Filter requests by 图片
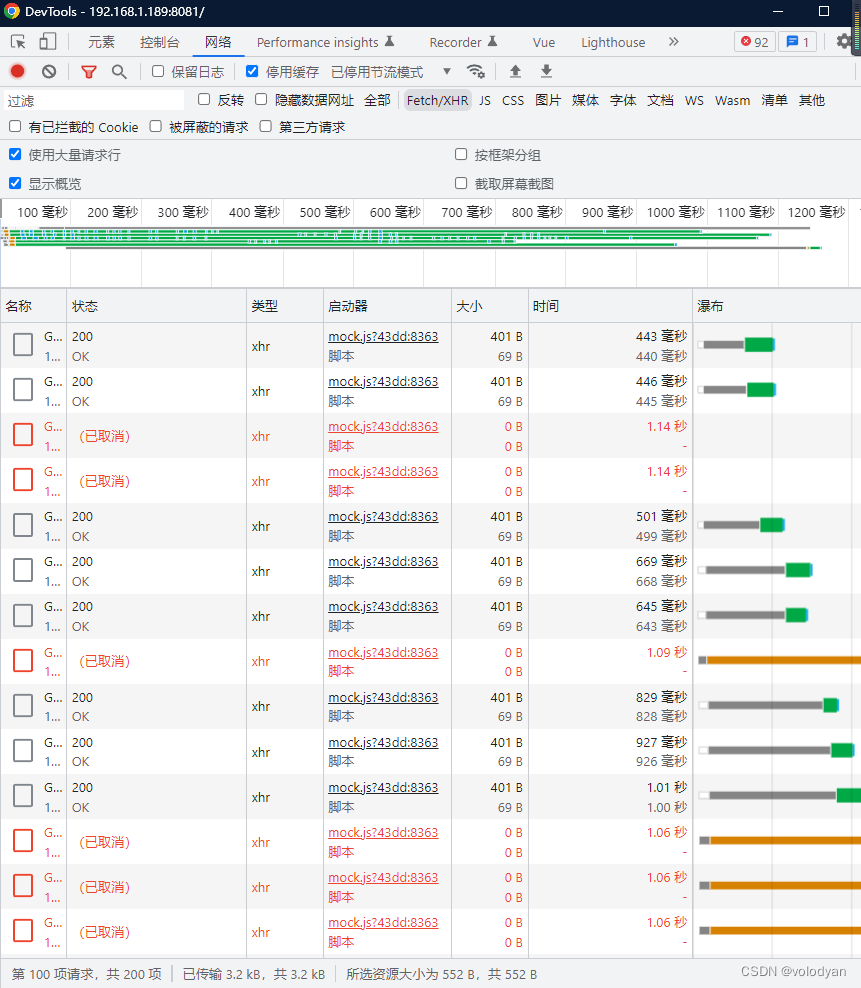This screenshot has width=861, height=988. (548, 100)
